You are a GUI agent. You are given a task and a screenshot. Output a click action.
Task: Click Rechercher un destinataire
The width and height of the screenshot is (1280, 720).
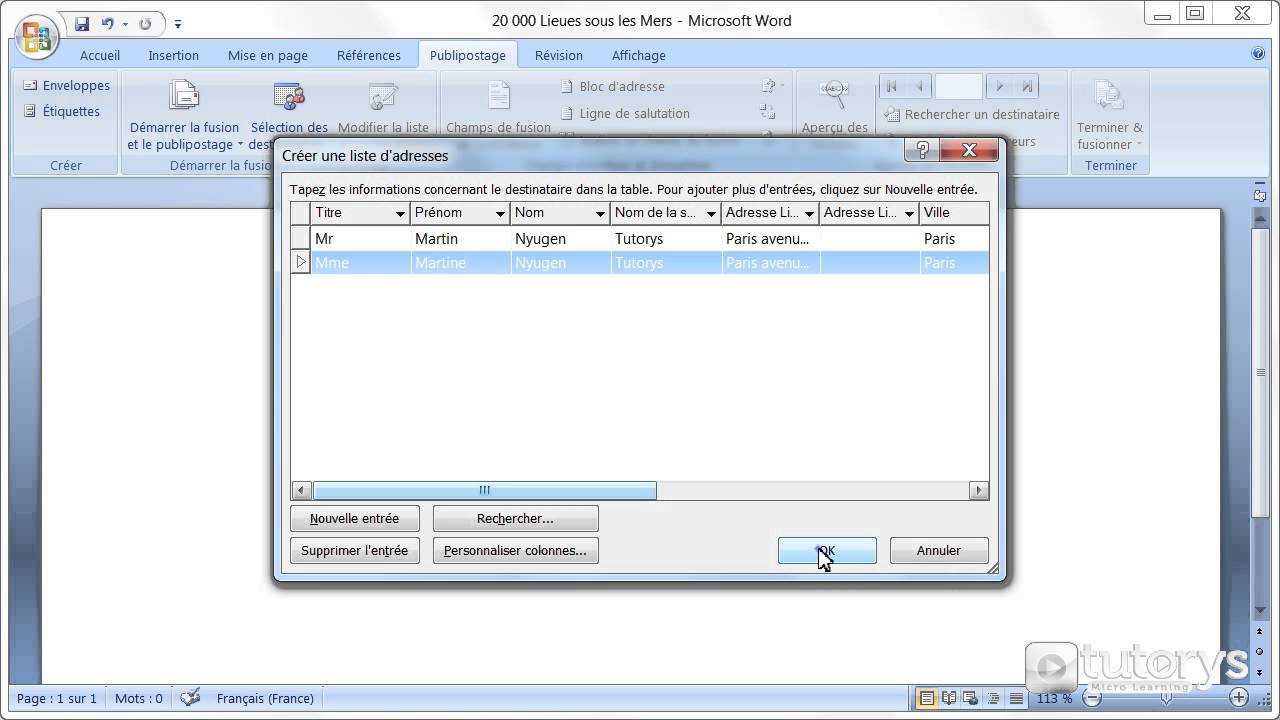pyautogui.click(x=971, y=114)
